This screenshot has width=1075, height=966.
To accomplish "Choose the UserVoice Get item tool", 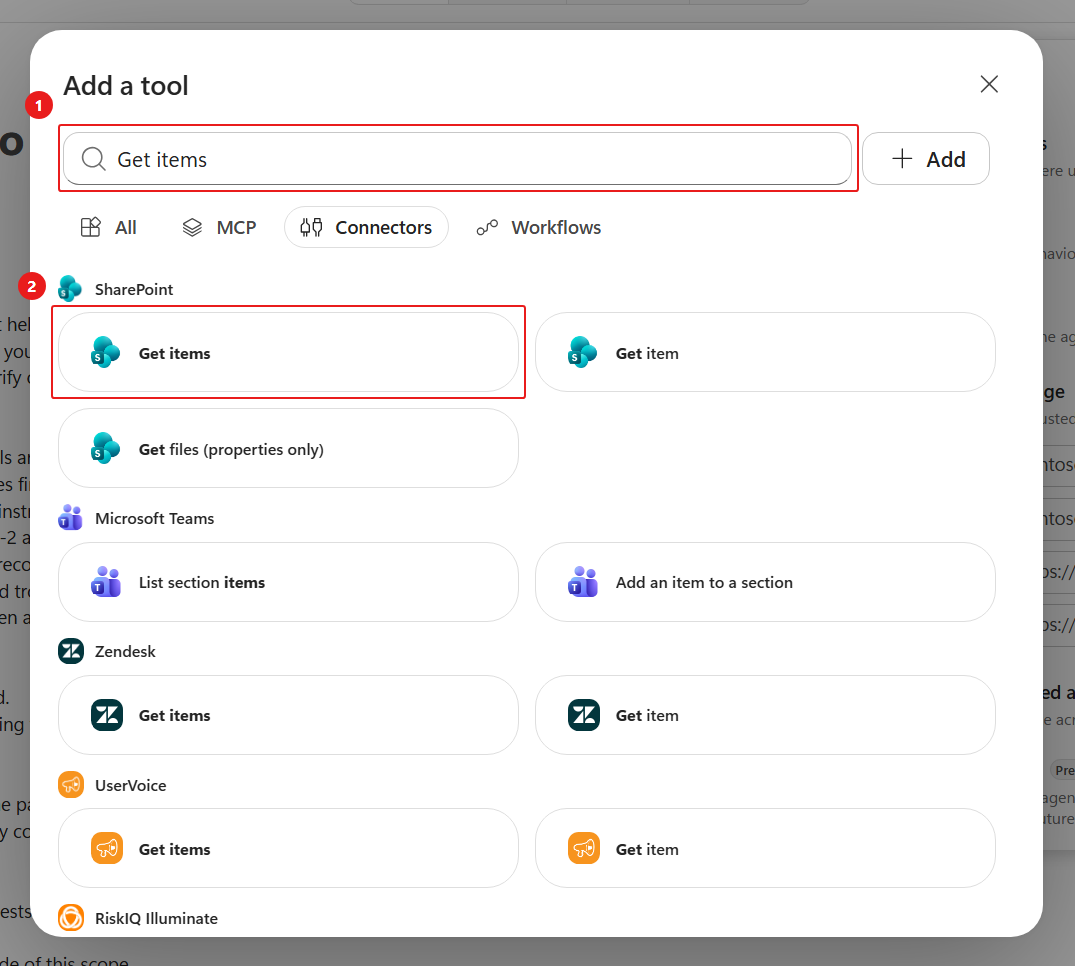I will click(765, 848).
